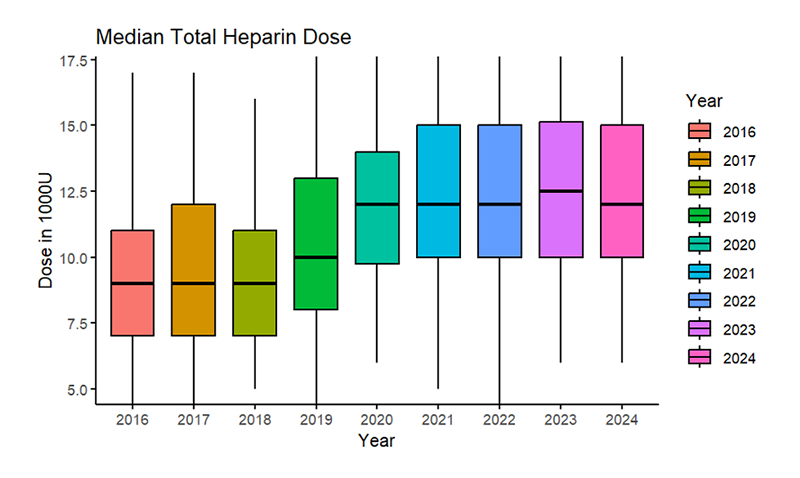Screen dimensions: 800x478
Task: Click the legend text label 2019
Action: pos(739,217)
